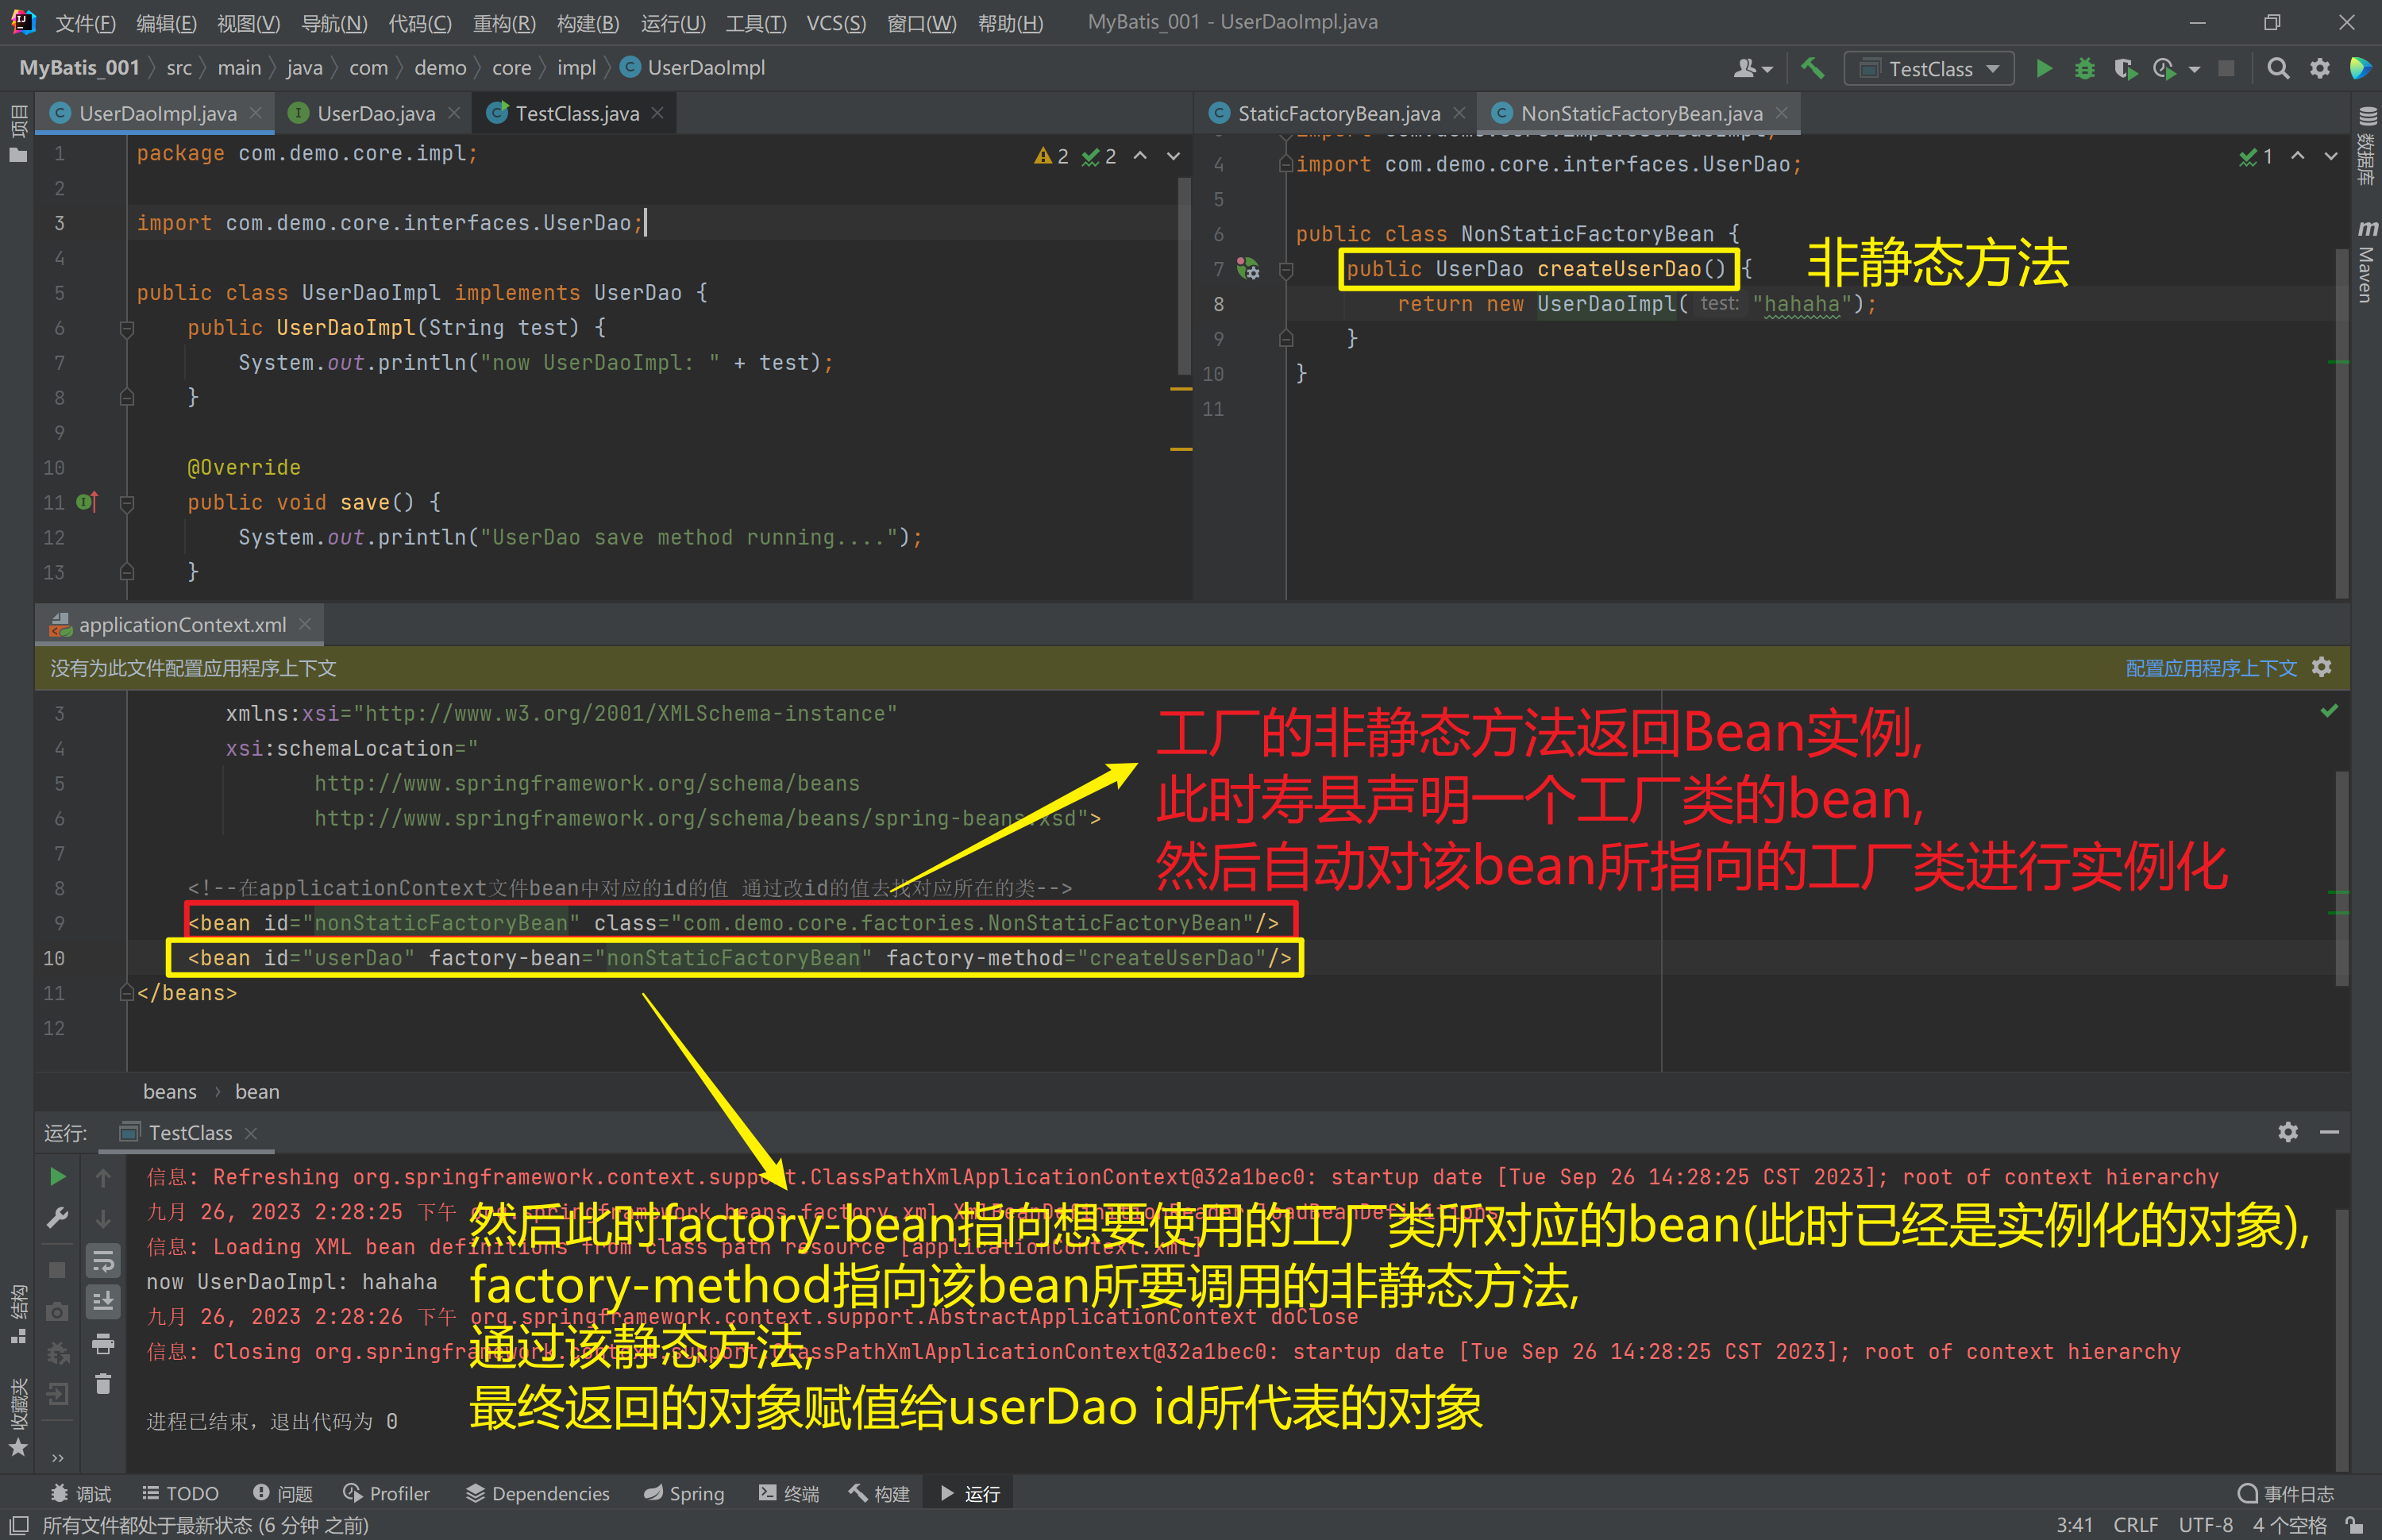The height and width of the screenshot is (1540, 2382).
Task: Open IDE settings gear in top toolbar
Action: (x=2320, y=68)
